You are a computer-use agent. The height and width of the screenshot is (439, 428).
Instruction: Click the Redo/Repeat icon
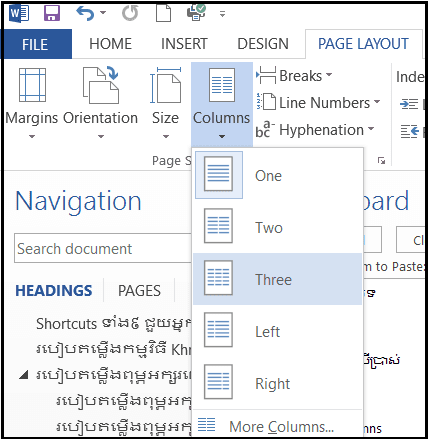tap(130, 14)
